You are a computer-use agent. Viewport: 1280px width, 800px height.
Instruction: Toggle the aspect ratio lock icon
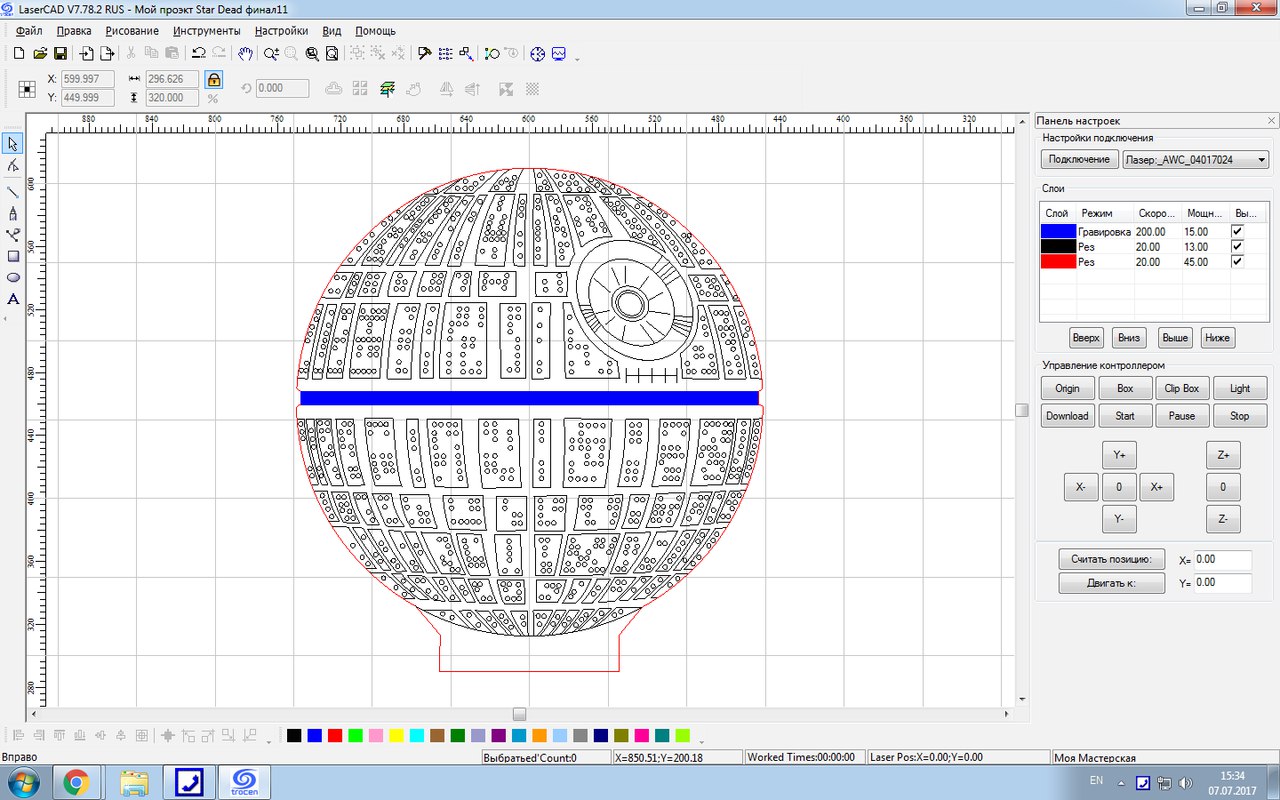[213, 80]
